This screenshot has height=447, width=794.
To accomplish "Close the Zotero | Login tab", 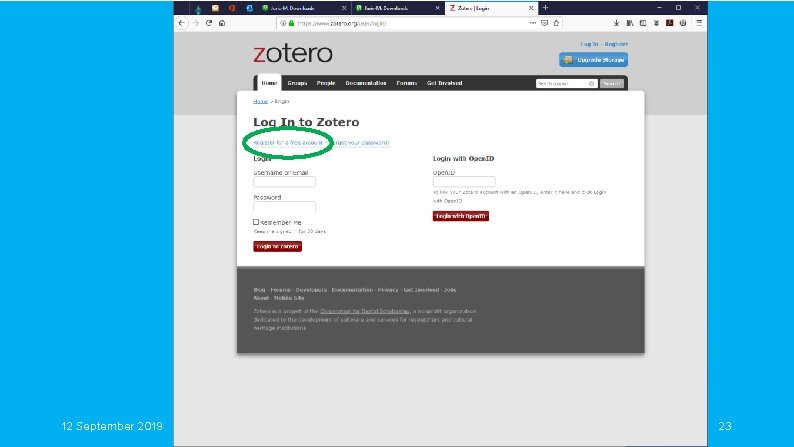I will pyautogui.click(x=531, y=8).
